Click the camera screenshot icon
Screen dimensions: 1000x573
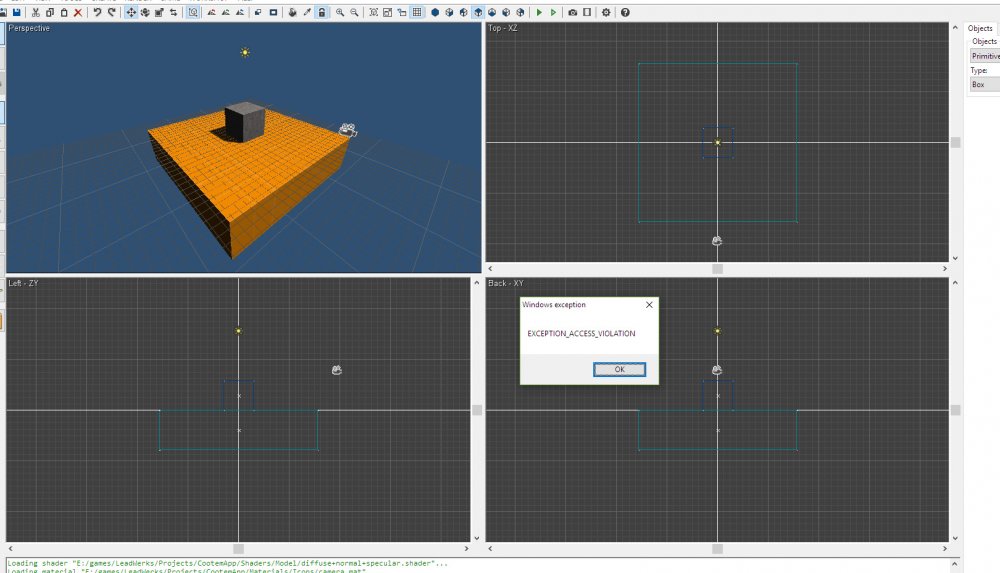pos(572,12)
